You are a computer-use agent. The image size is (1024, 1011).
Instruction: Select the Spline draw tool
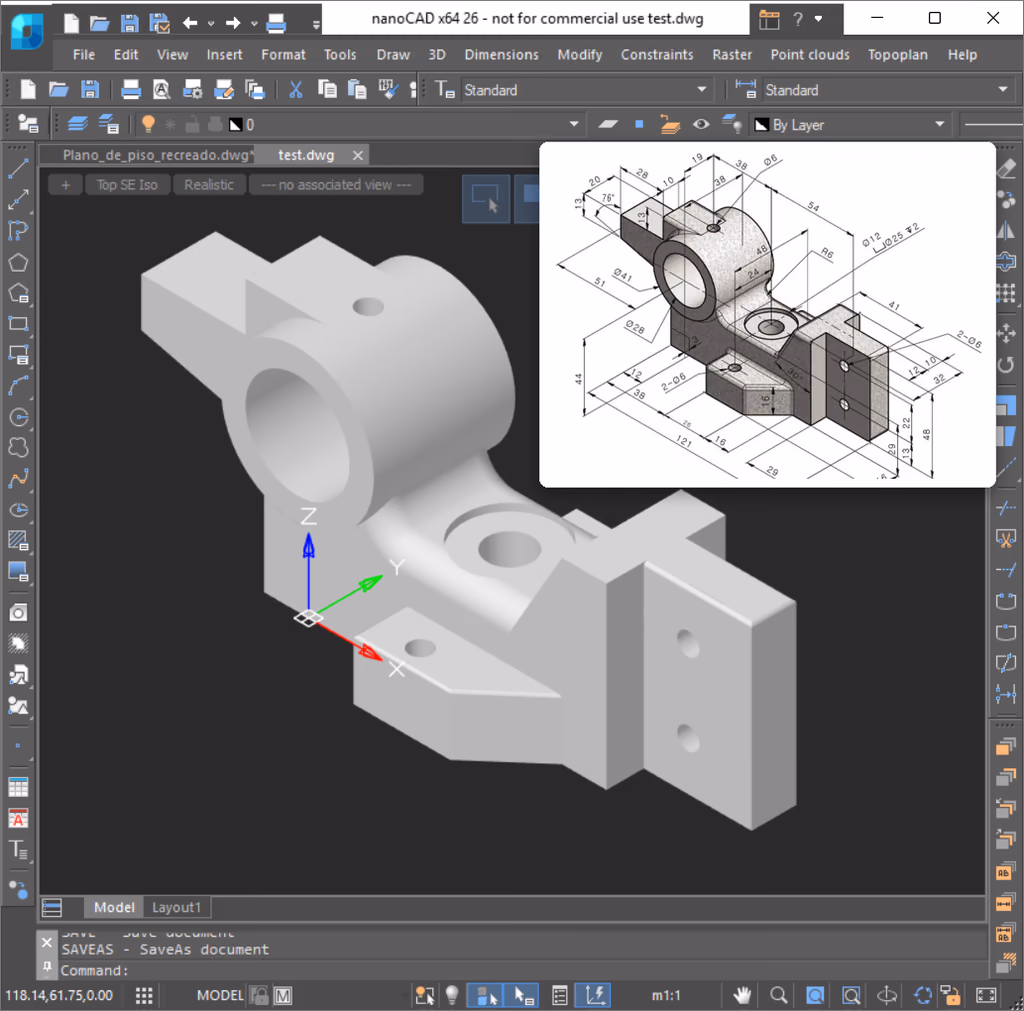18,479
